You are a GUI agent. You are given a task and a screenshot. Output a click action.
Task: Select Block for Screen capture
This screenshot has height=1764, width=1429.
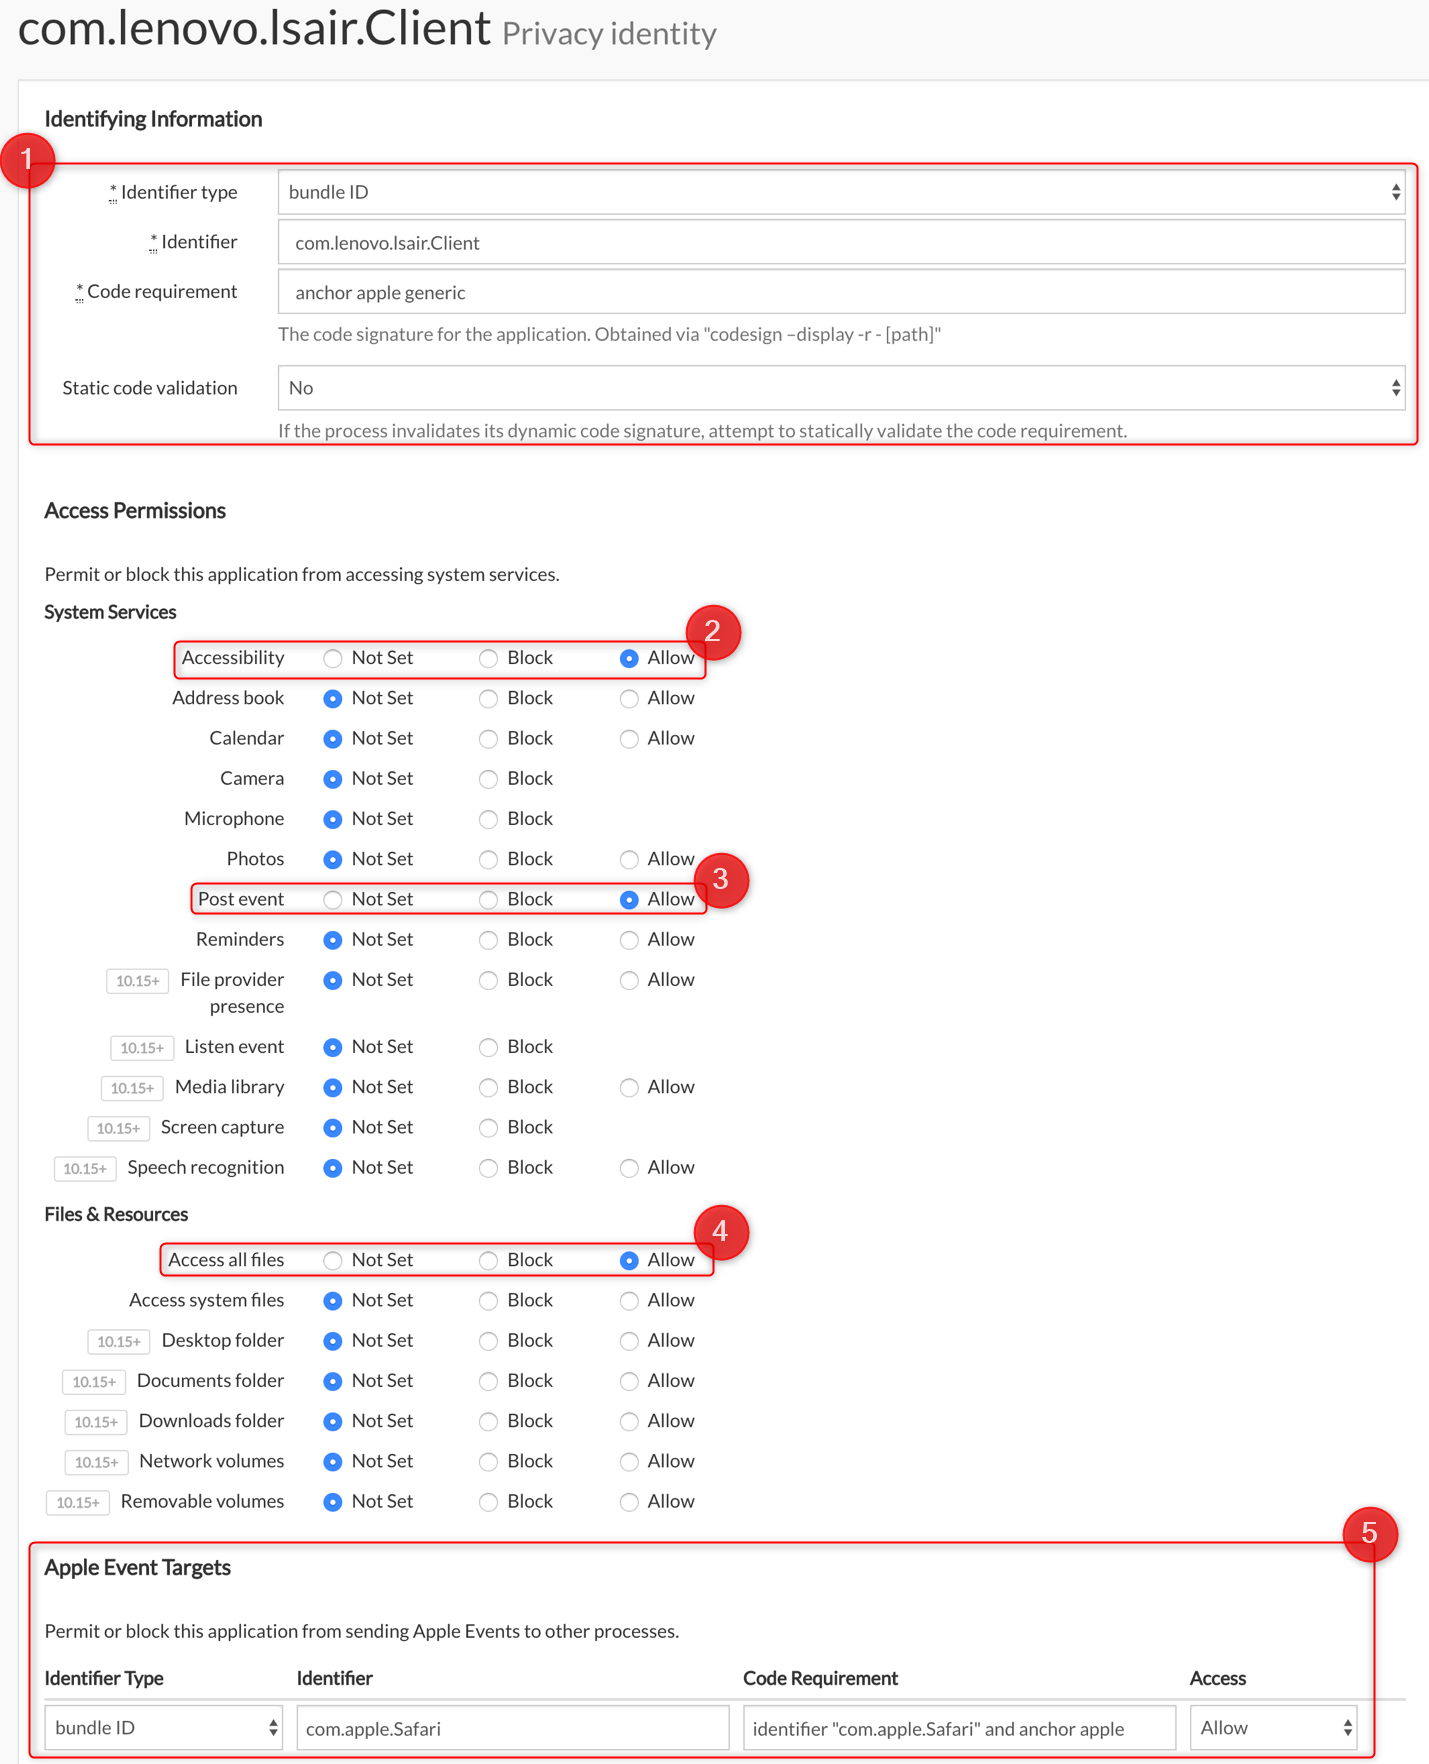coord(488,1128)
